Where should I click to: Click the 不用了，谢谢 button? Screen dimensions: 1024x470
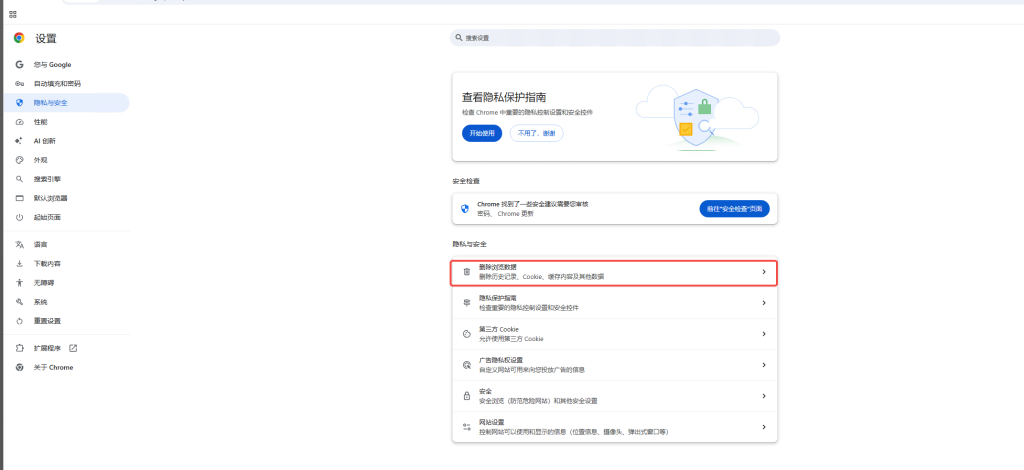[x=536, y=133]
